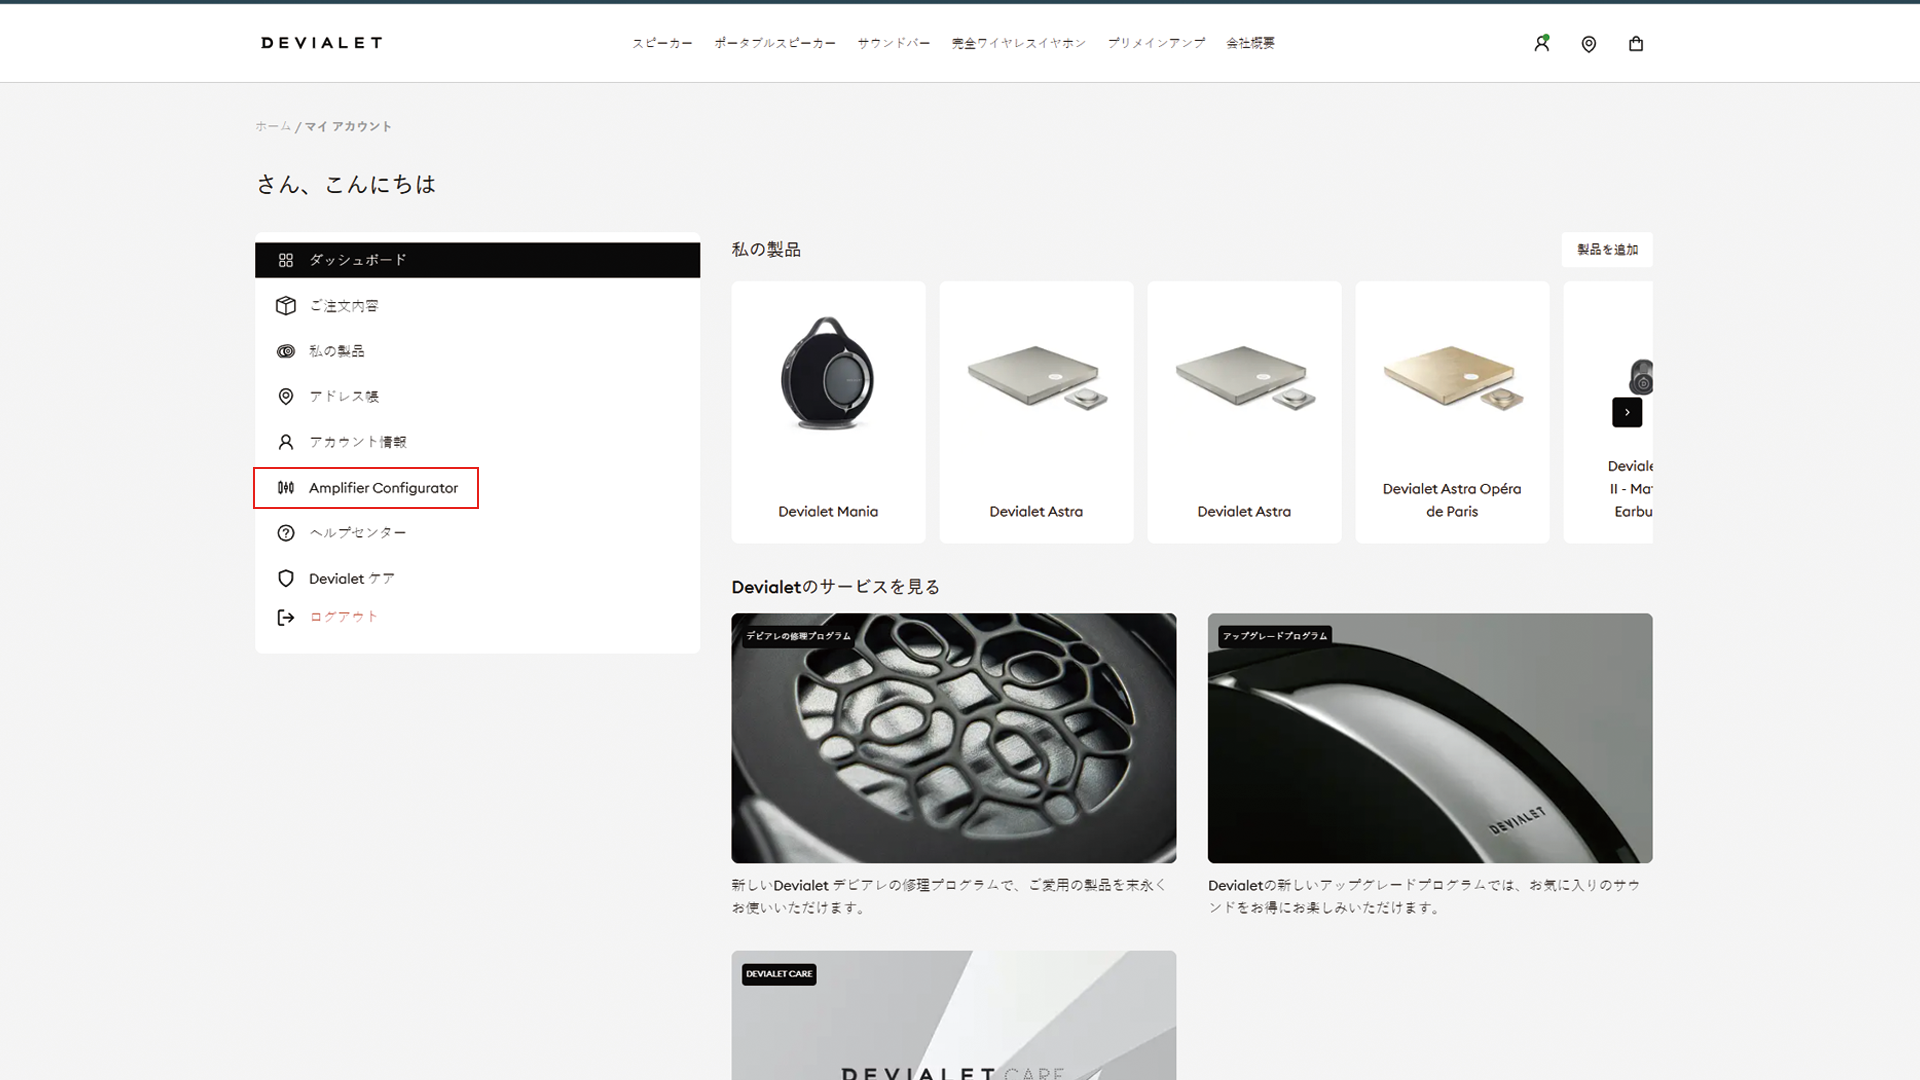
Task: Click the orders box icon in sidebar
Action: (286, 306)
